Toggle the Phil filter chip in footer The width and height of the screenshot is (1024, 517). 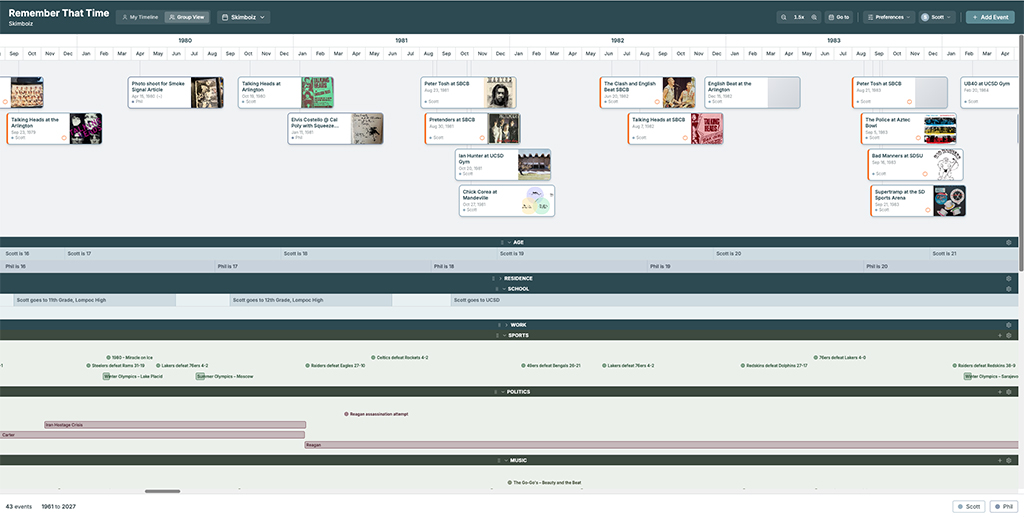tap(1004, 507)
